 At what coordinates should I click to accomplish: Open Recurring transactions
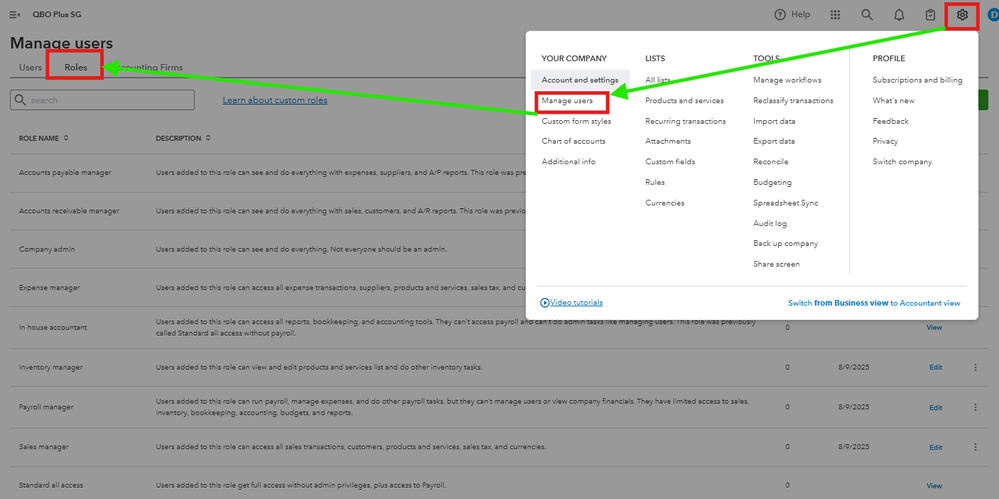(685, 121)
